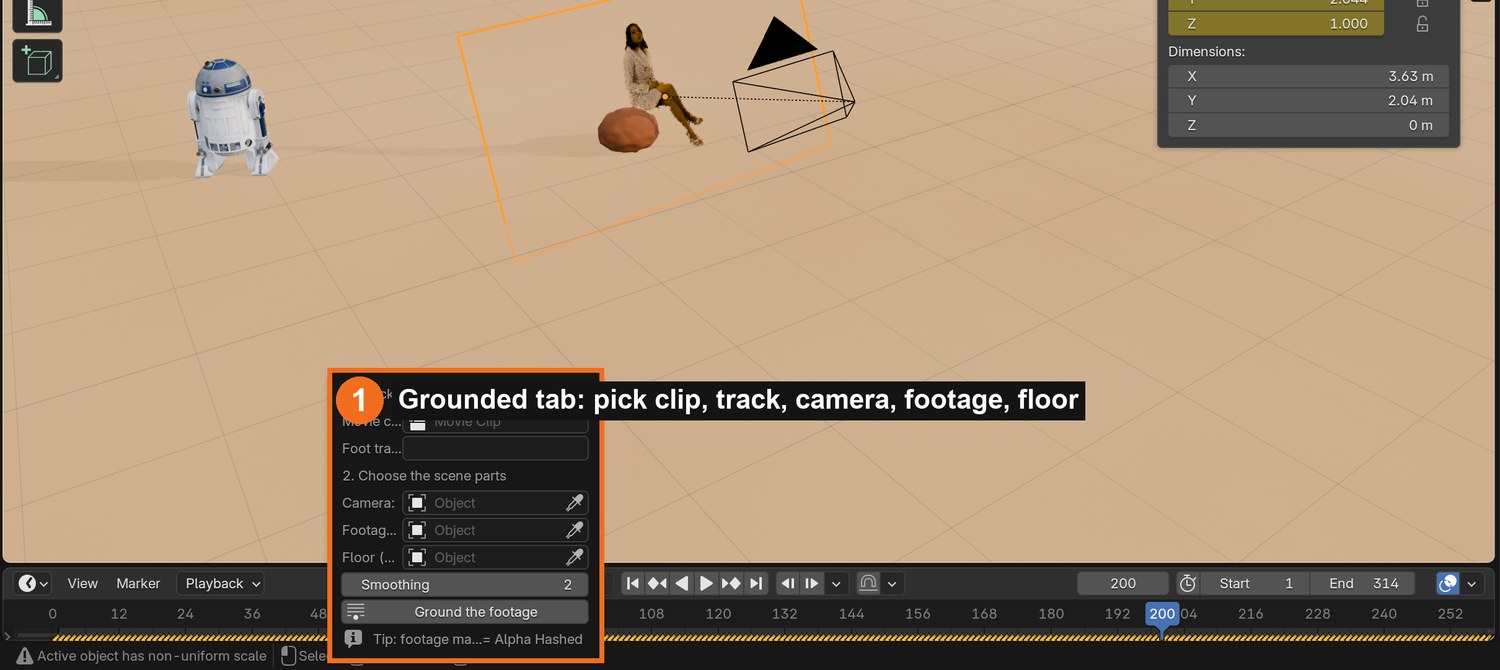Viewport: 1500px width, 670px height.
Task: Toggle the timeline snapping magnet icon
Action: pos(868,583)
